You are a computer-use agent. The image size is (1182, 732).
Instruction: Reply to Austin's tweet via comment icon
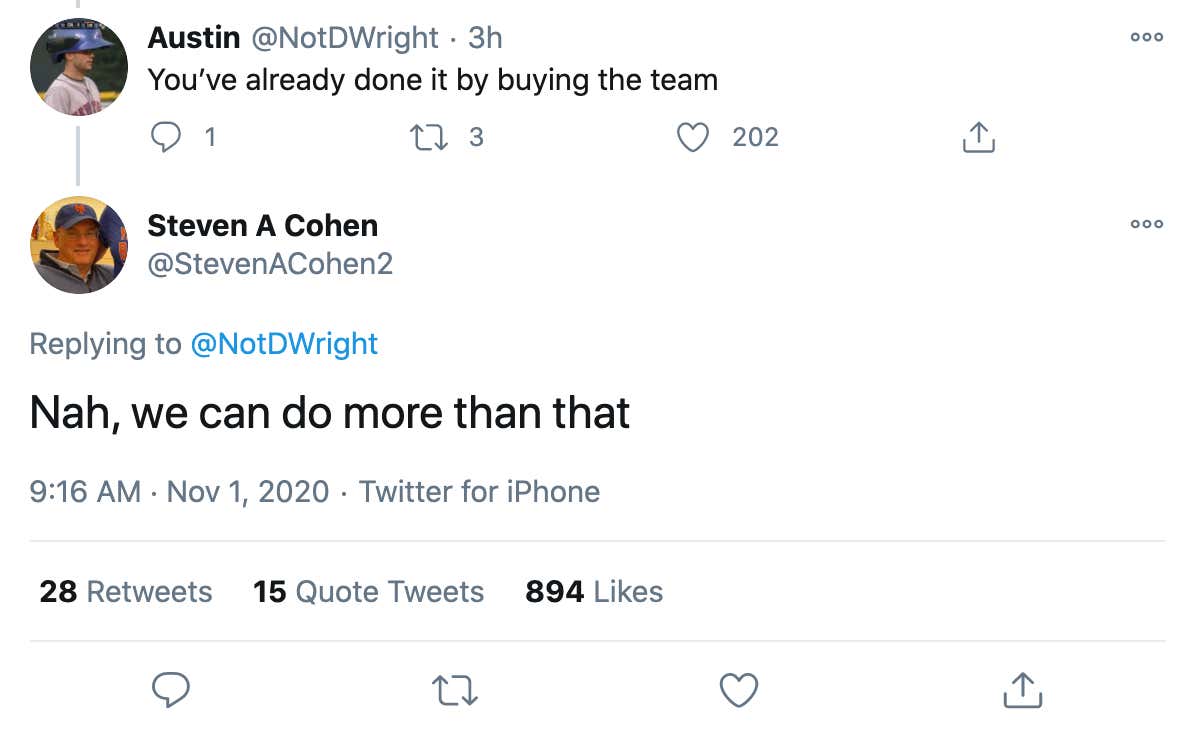pos(164,137)
